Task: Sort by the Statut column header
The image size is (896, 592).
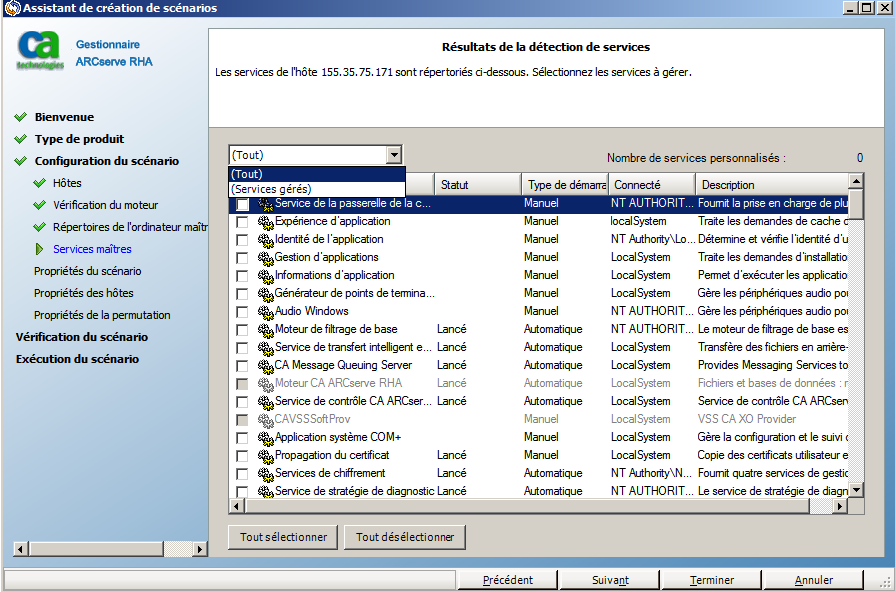Action: click(x=477, y=185)
